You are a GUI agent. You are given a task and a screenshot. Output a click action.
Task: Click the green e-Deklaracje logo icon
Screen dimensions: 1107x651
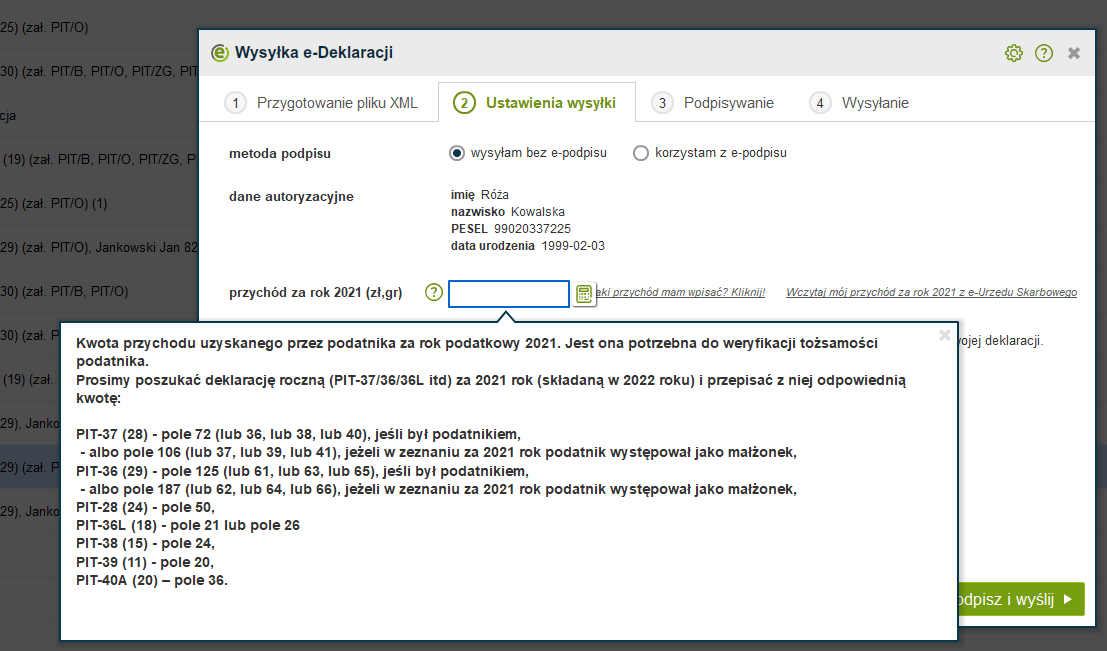219,53
